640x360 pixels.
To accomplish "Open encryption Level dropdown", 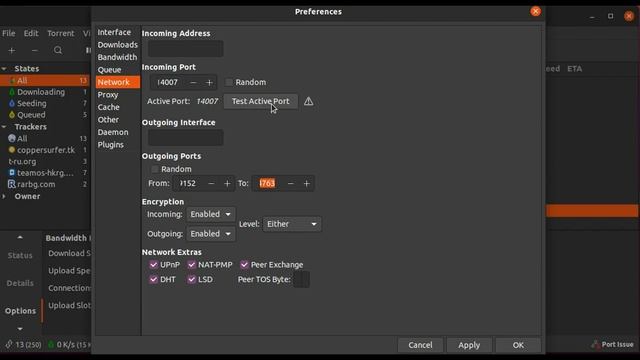I will point(292,224).
